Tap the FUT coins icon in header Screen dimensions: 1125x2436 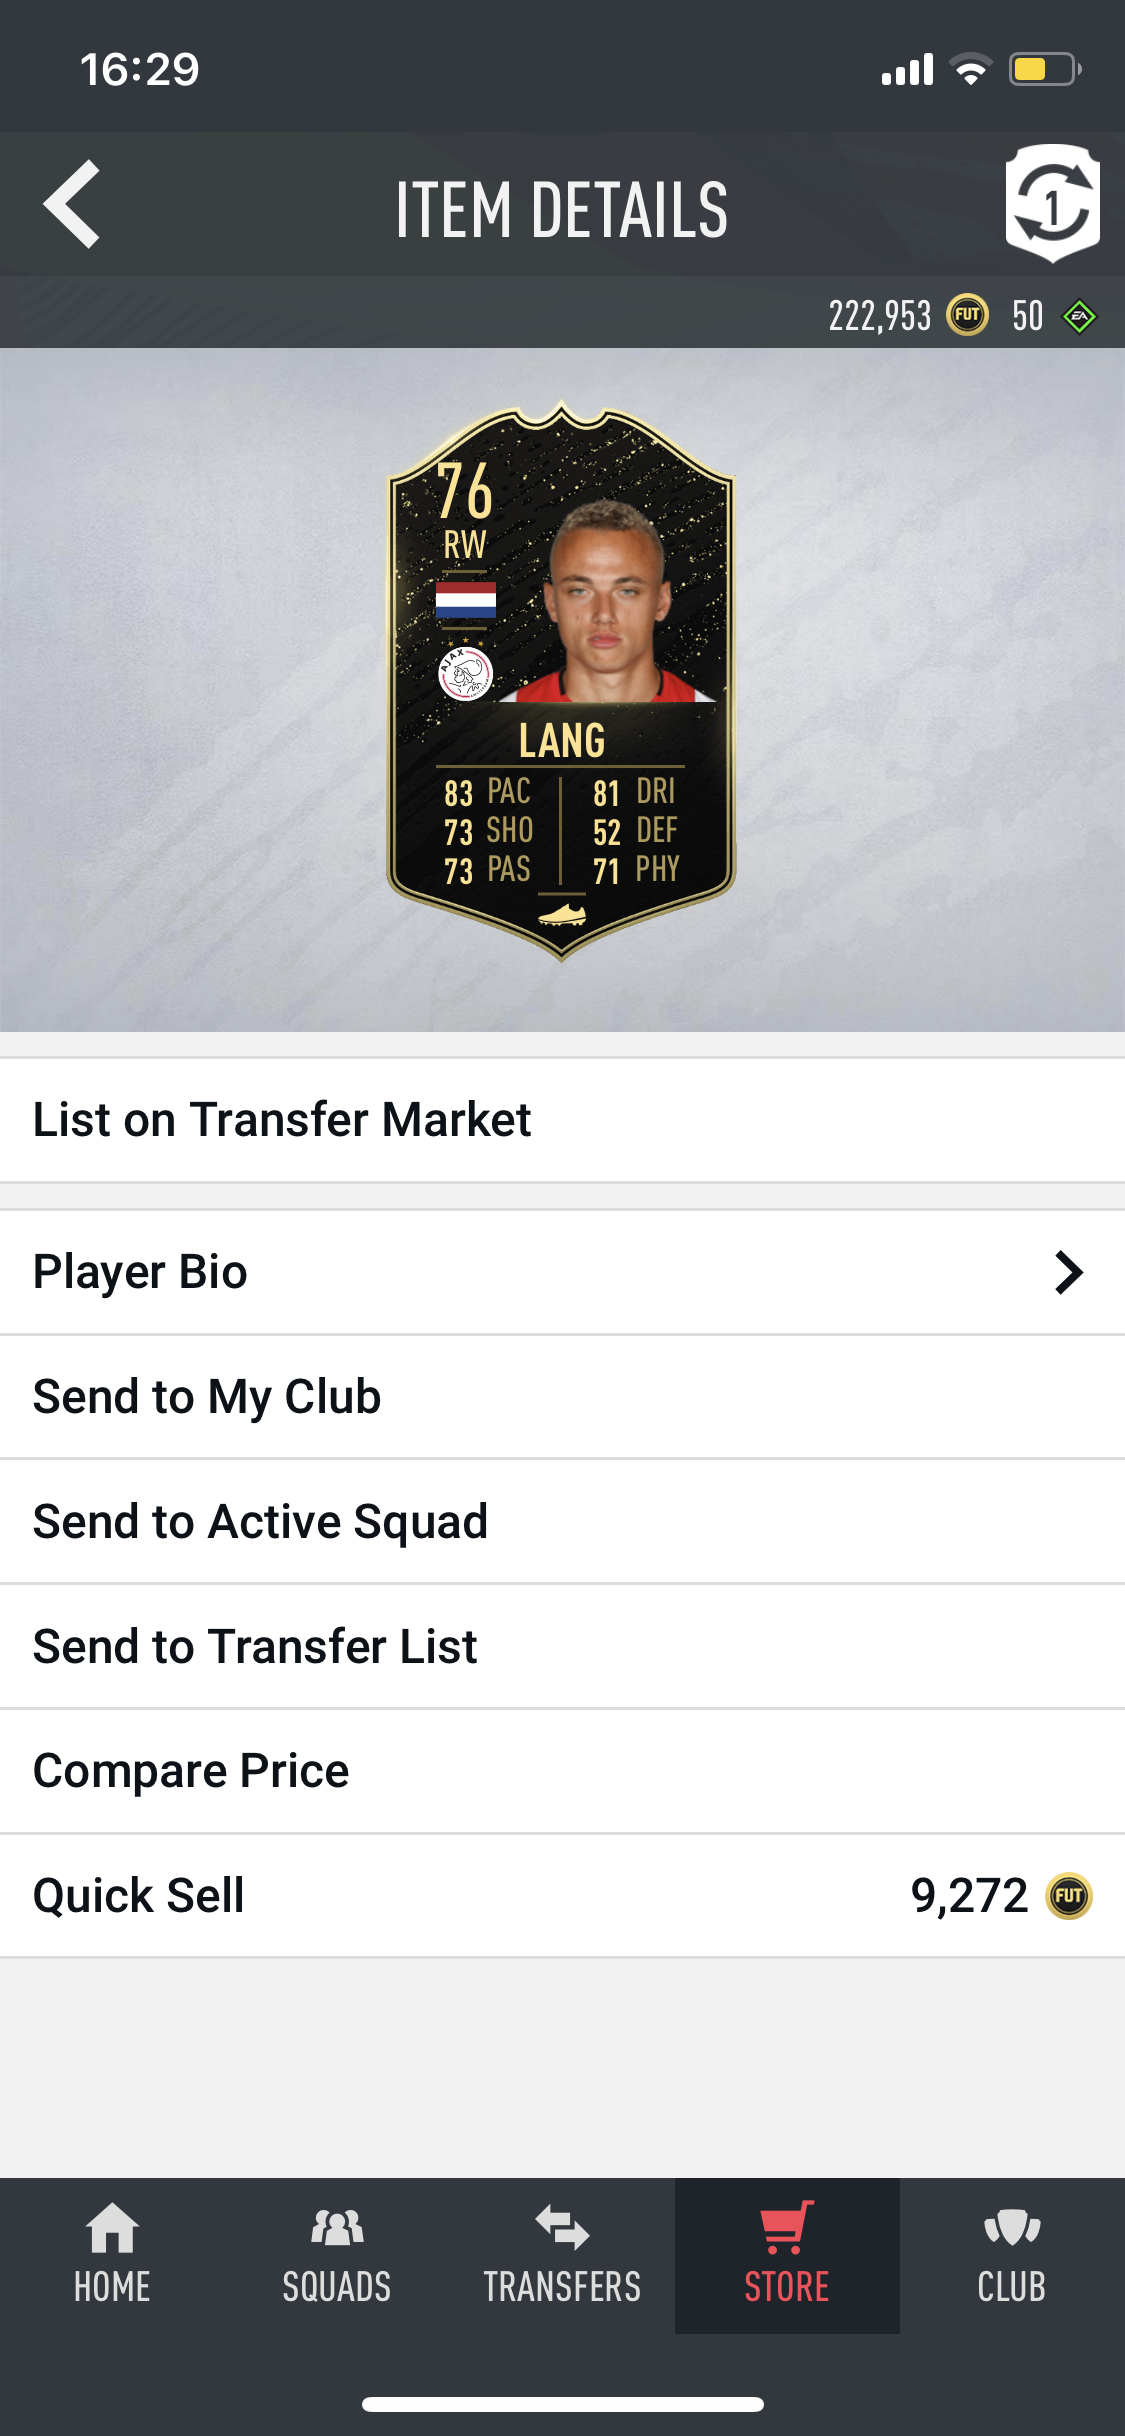(967, 316)
